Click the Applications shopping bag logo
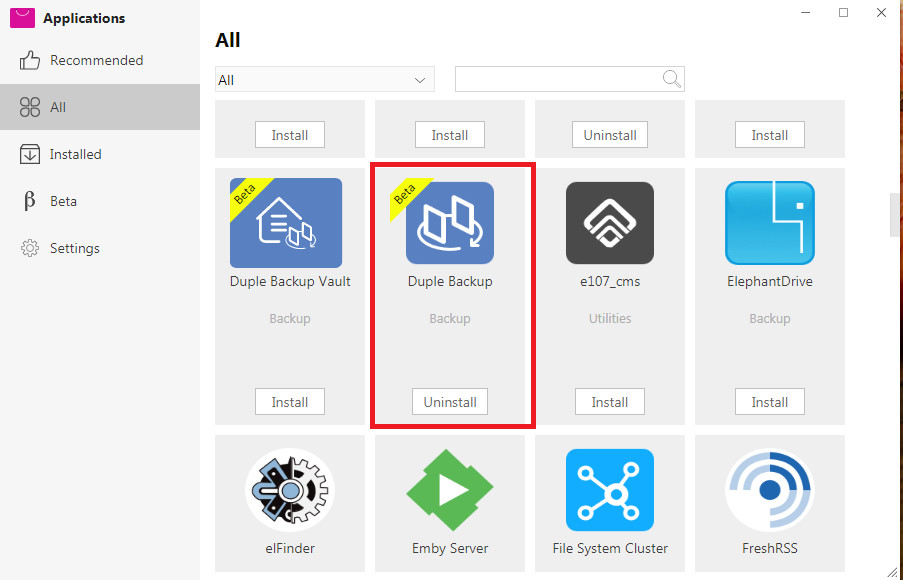903x580 pixels. pos(22,18)
